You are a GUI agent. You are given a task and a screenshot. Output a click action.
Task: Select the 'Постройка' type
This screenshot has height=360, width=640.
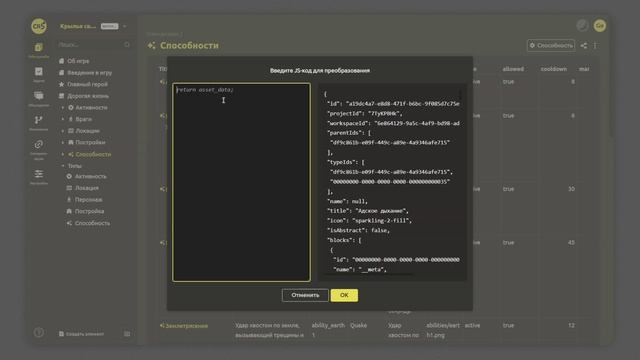89,211
